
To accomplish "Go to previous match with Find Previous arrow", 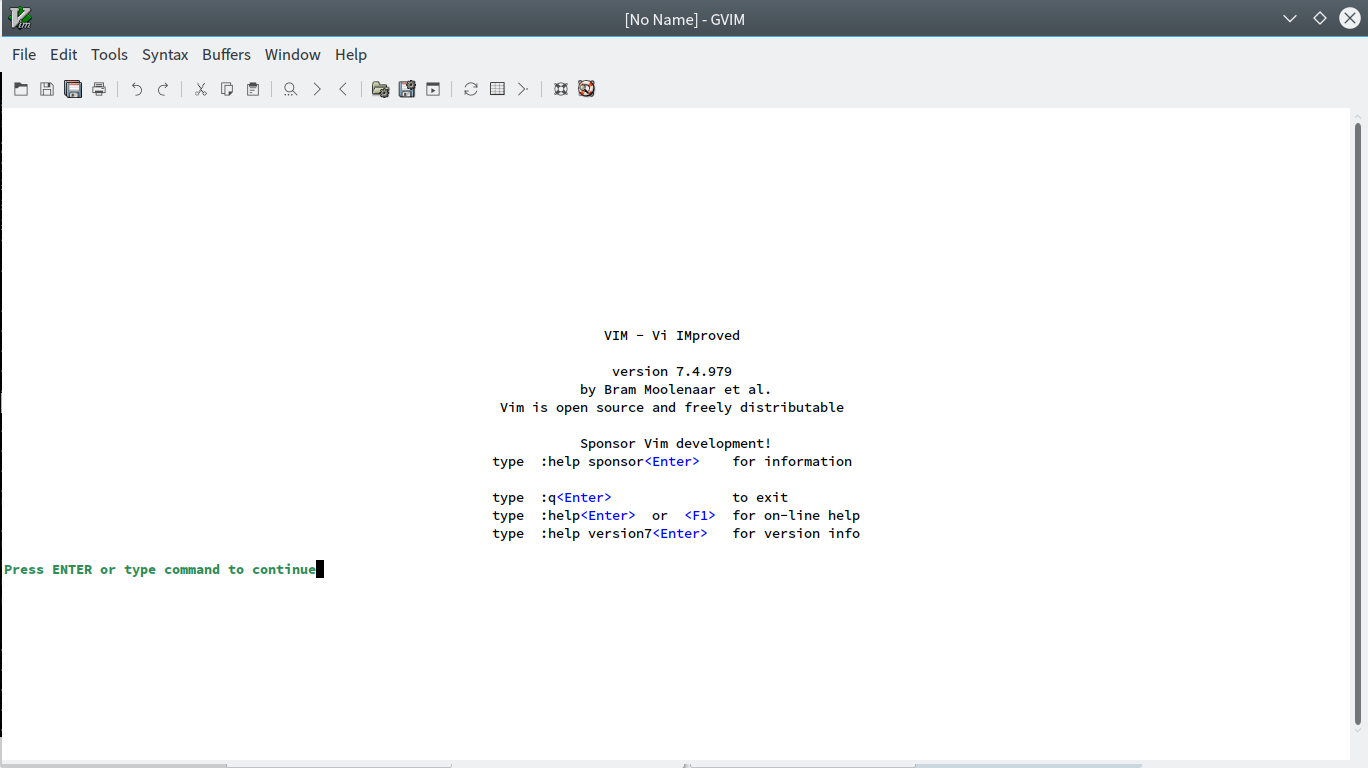I will point(343,89).
